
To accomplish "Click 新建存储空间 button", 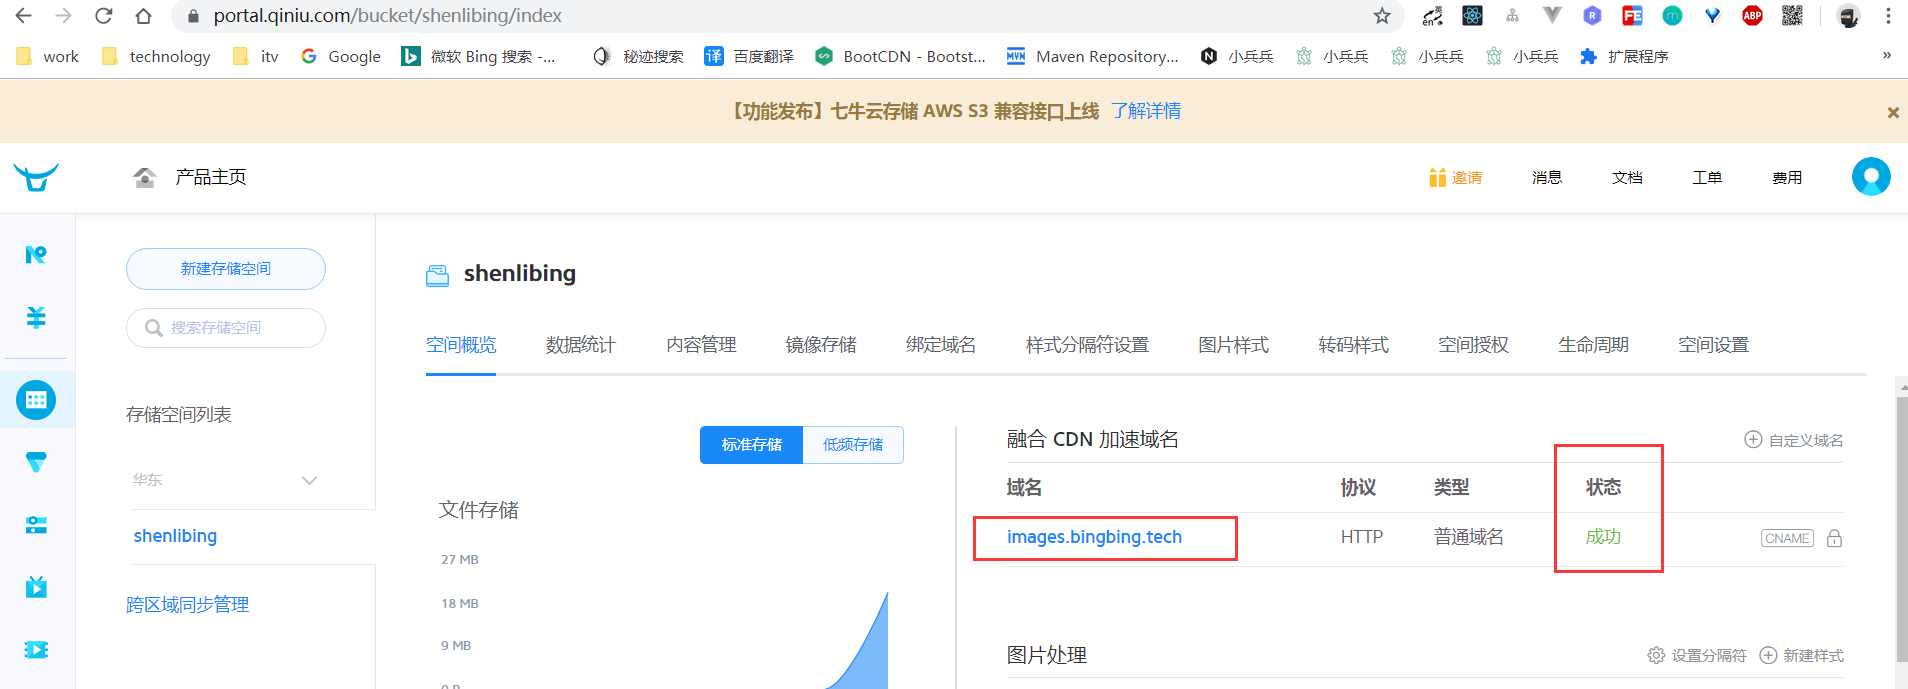I will [x=226, y=269].
